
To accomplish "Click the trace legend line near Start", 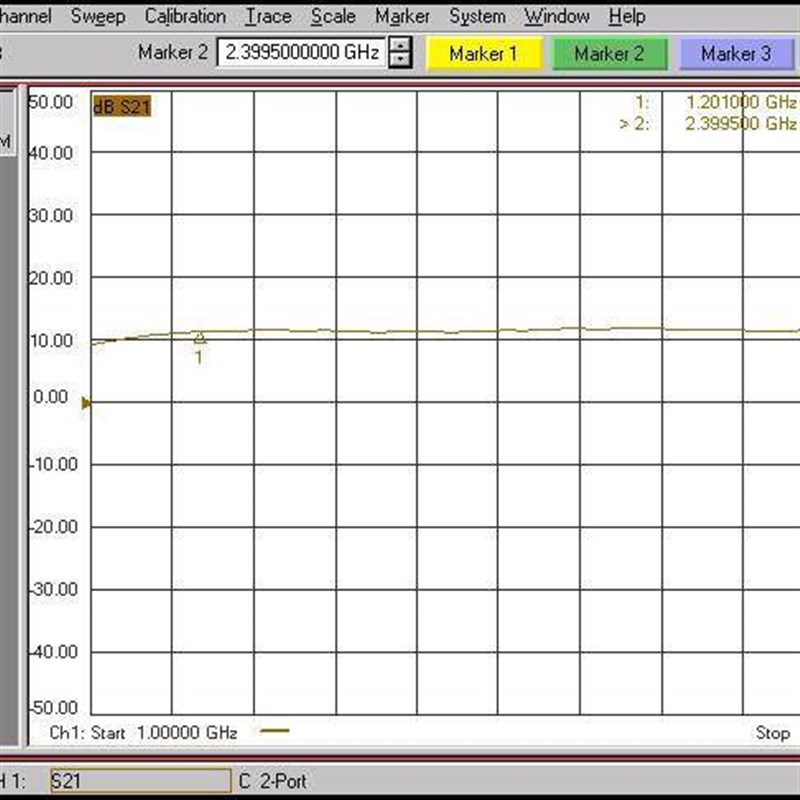I will click(274, 731).
